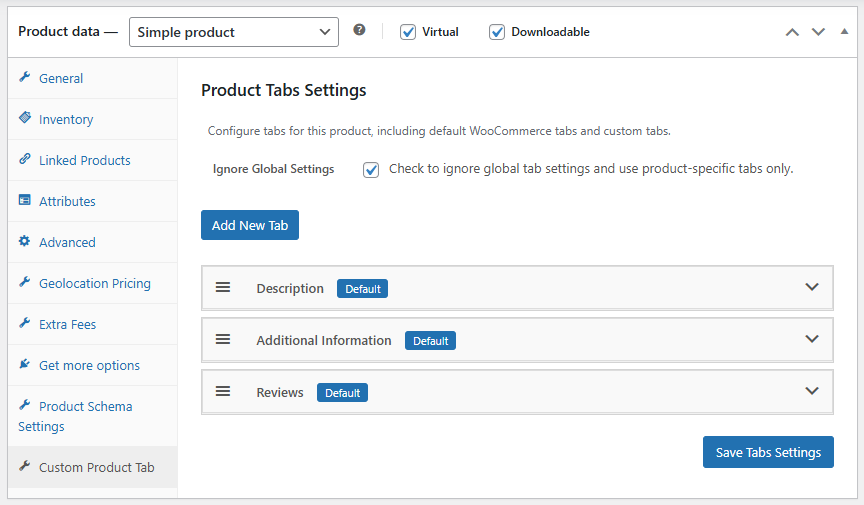Click the Virtual label text
The height and width of the screenshot is (505, 864).
pos(440,32)
